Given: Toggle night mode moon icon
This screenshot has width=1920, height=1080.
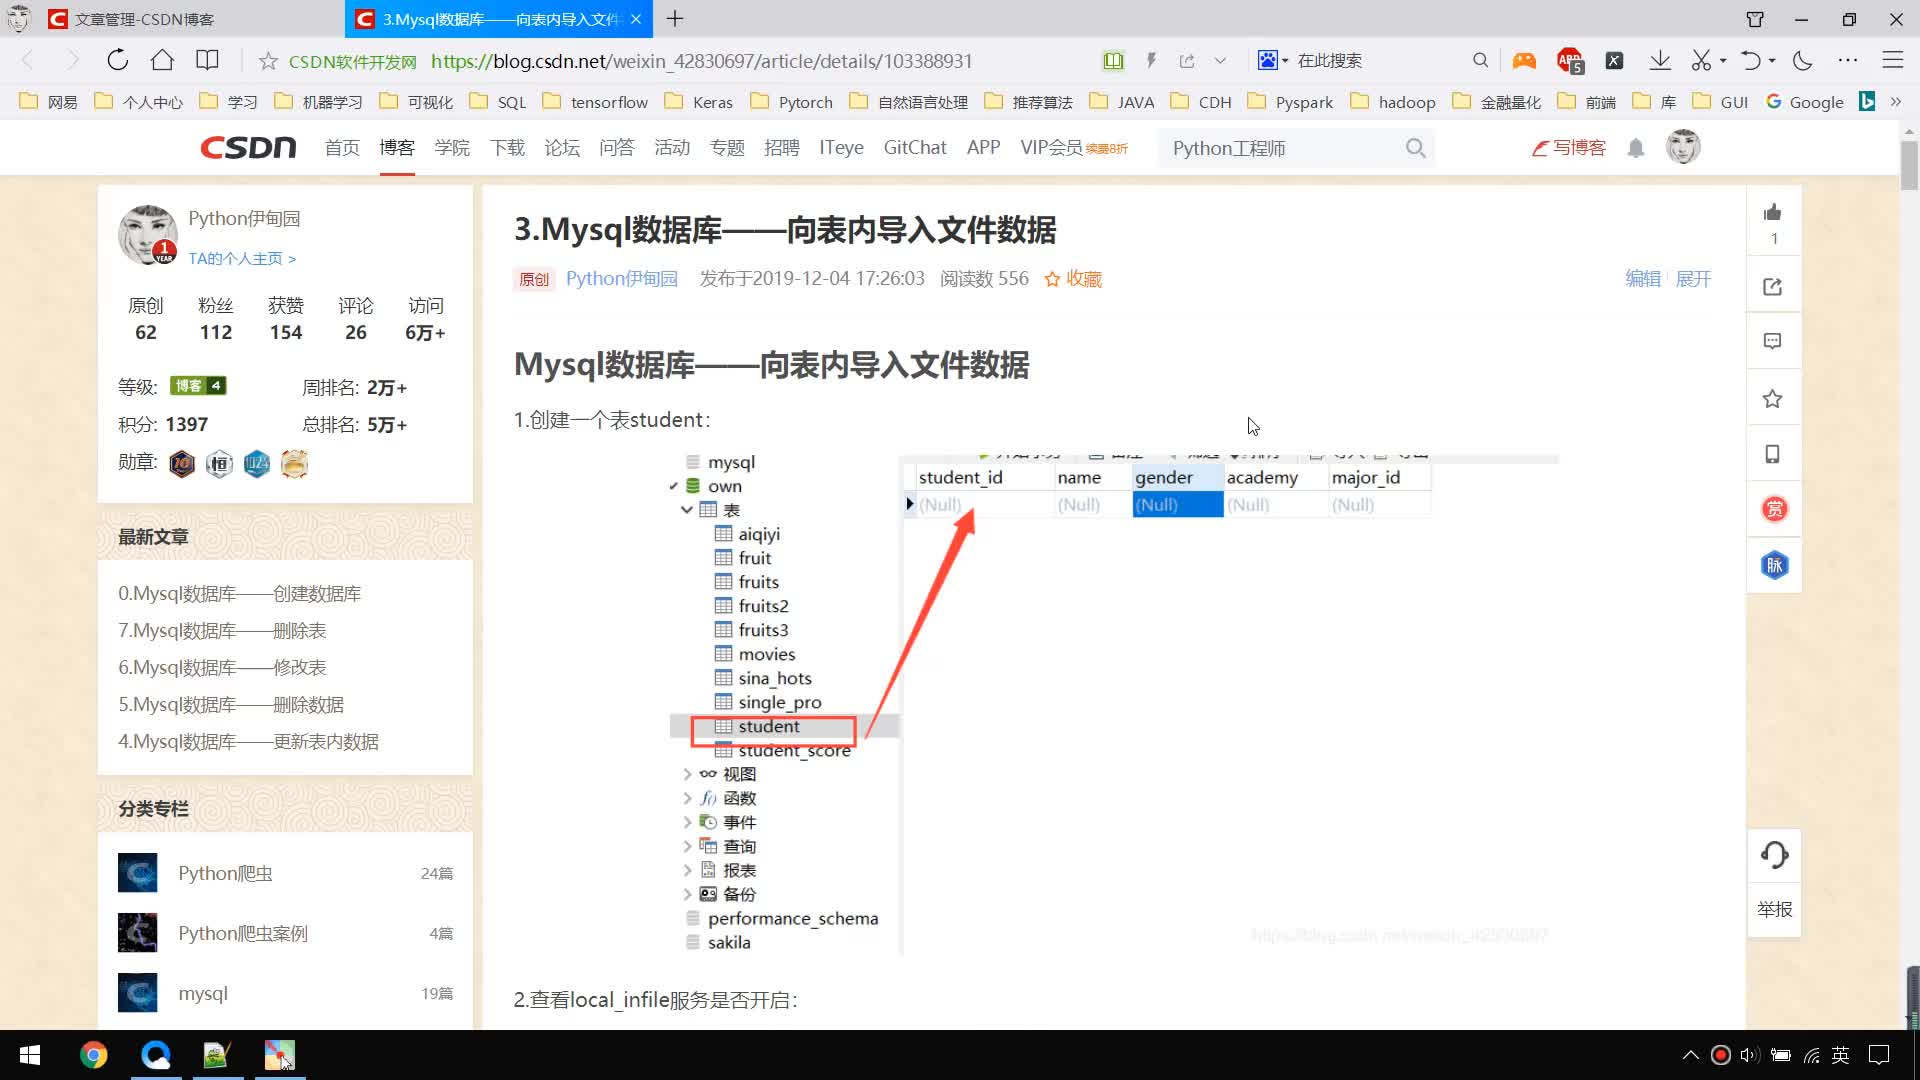Looking at the screenshot, I should point(1803,60).
